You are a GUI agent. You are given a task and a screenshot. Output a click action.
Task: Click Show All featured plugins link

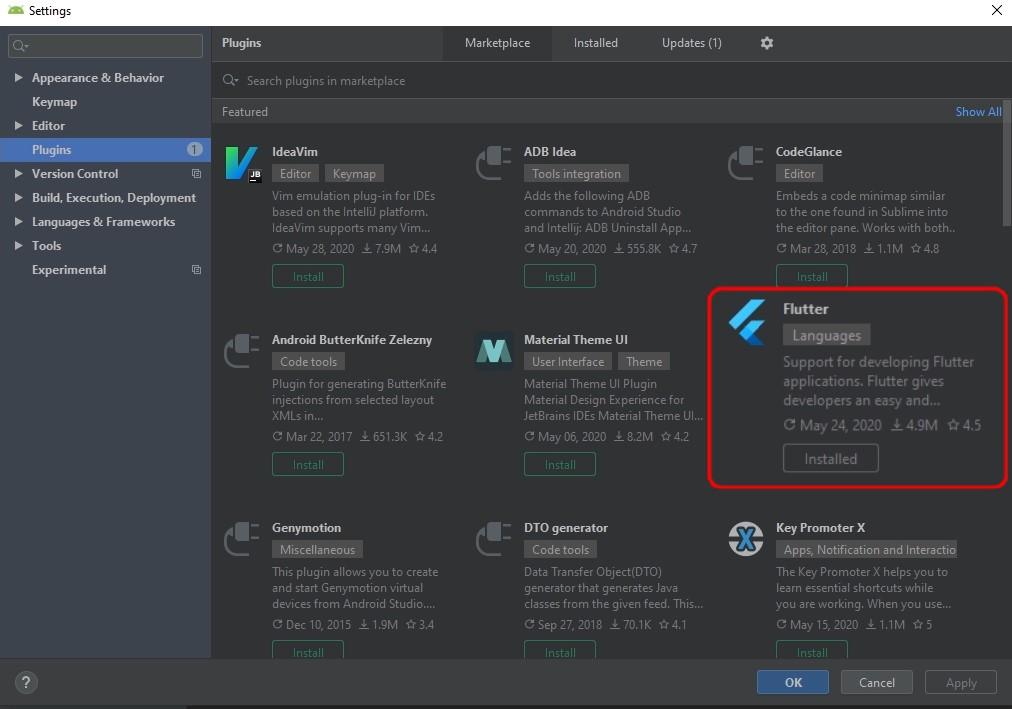[x=977, y=112]
